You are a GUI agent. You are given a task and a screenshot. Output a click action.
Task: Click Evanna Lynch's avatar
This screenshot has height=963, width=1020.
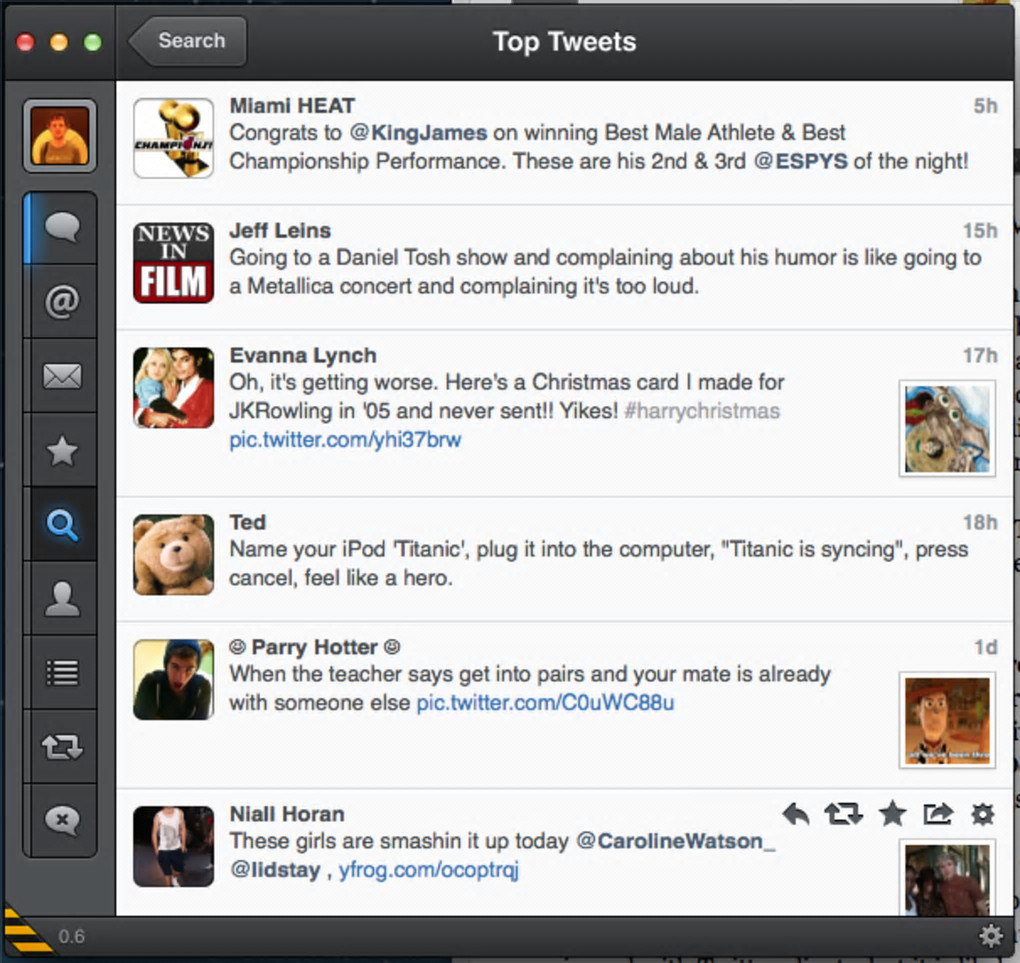pos(174,388)
